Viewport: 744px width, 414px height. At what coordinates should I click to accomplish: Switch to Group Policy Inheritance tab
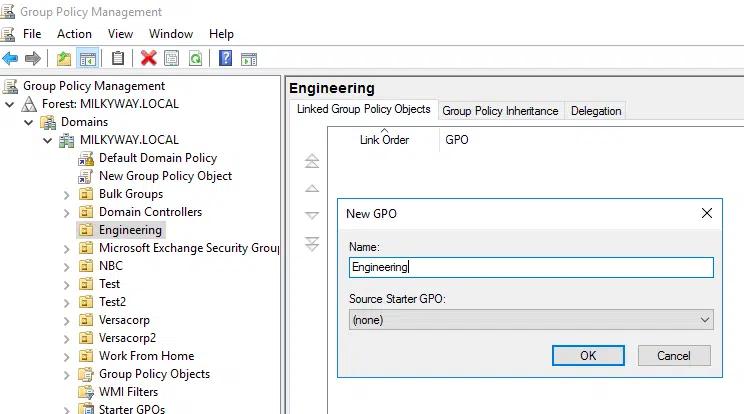pyautogui.click(x=500, y=111)
